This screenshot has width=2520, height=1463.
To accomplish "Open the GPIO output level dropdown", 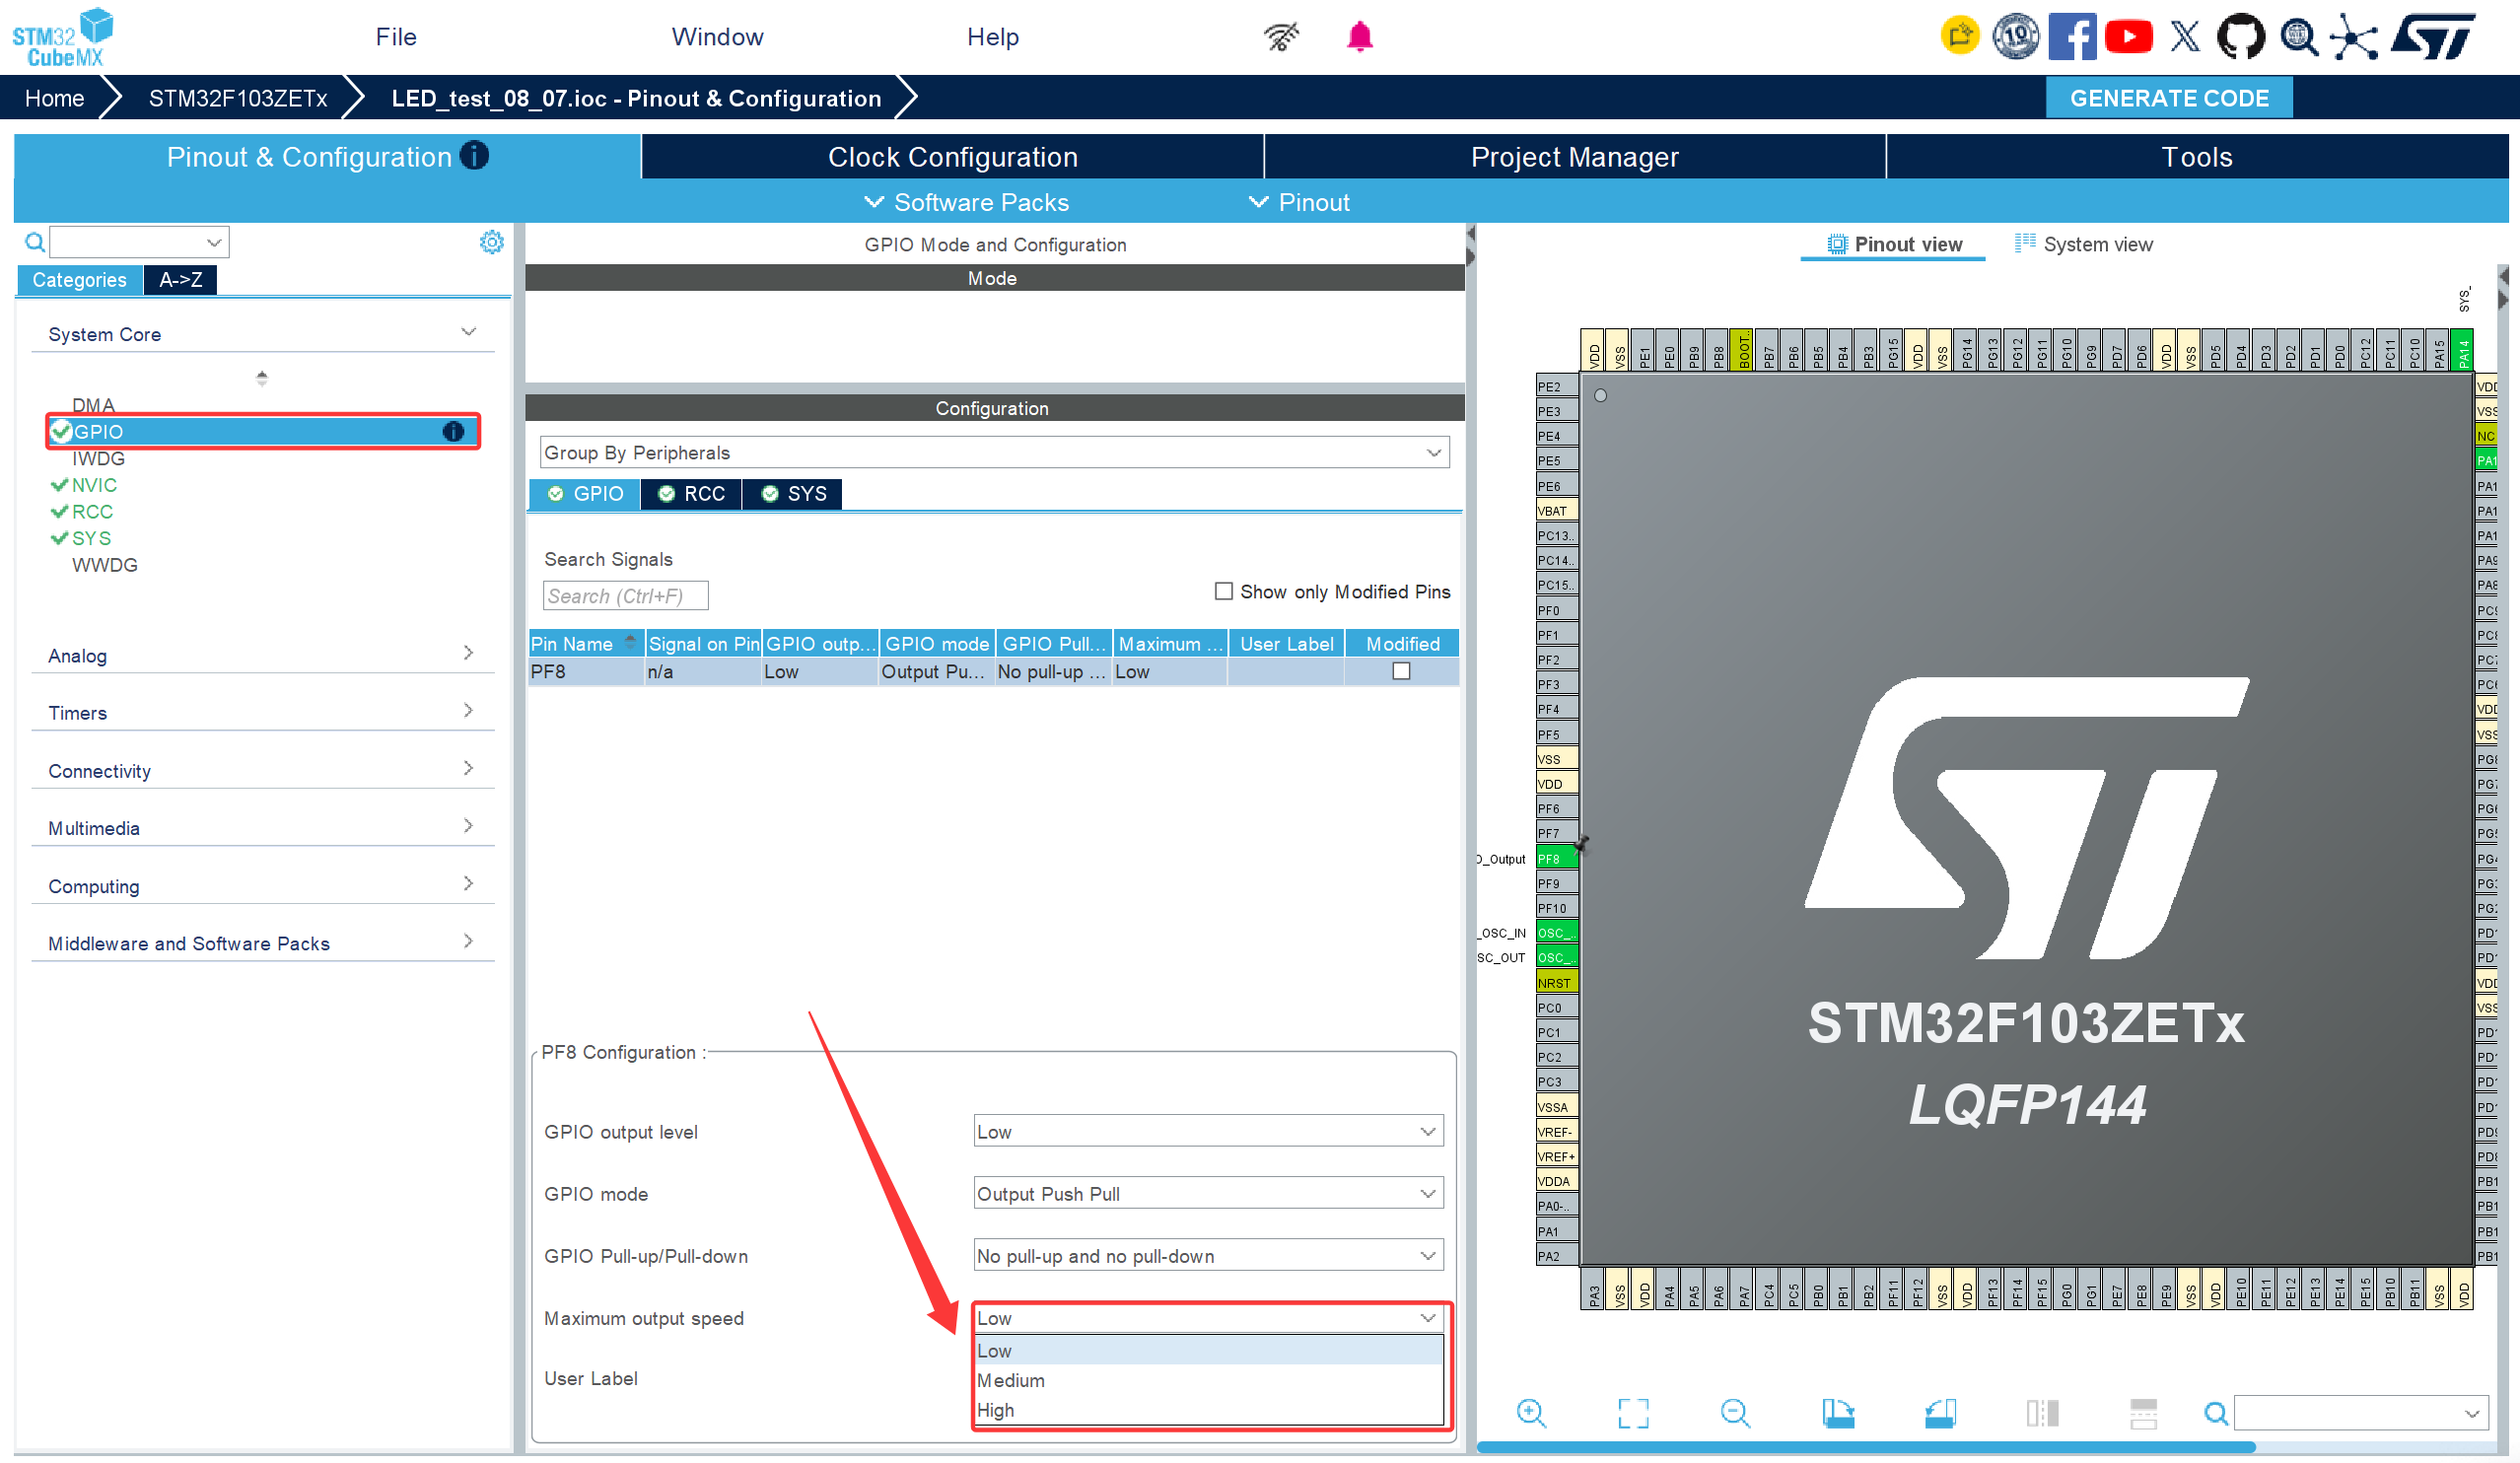I will [x=1208, y=1131].
